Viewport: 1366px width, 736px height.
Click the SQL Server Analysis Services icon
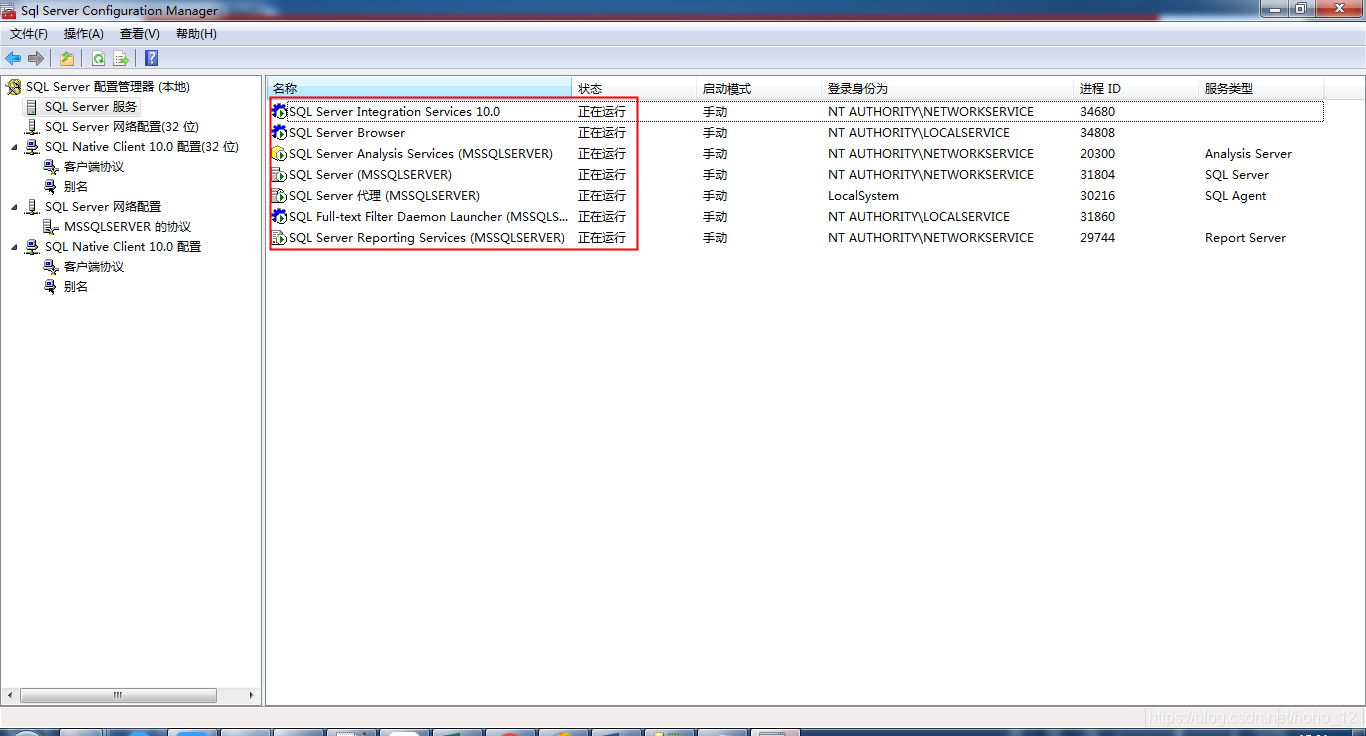280,154
